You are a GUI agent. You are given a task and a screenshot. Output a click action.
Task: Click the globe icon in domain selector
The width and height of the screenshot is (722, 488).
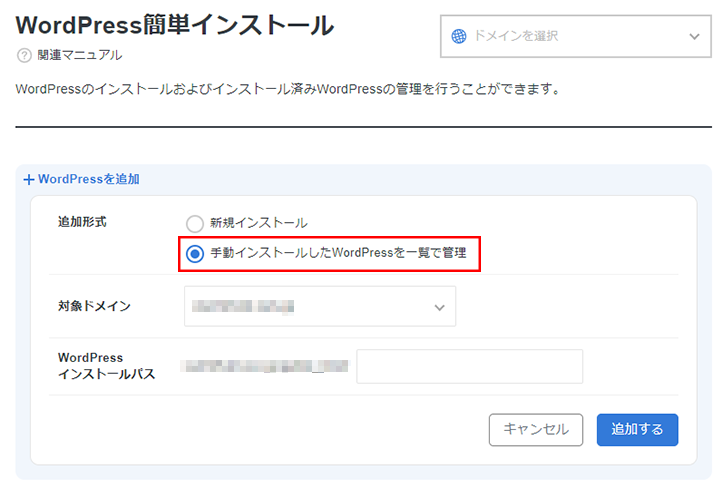(x=459, y=36)
